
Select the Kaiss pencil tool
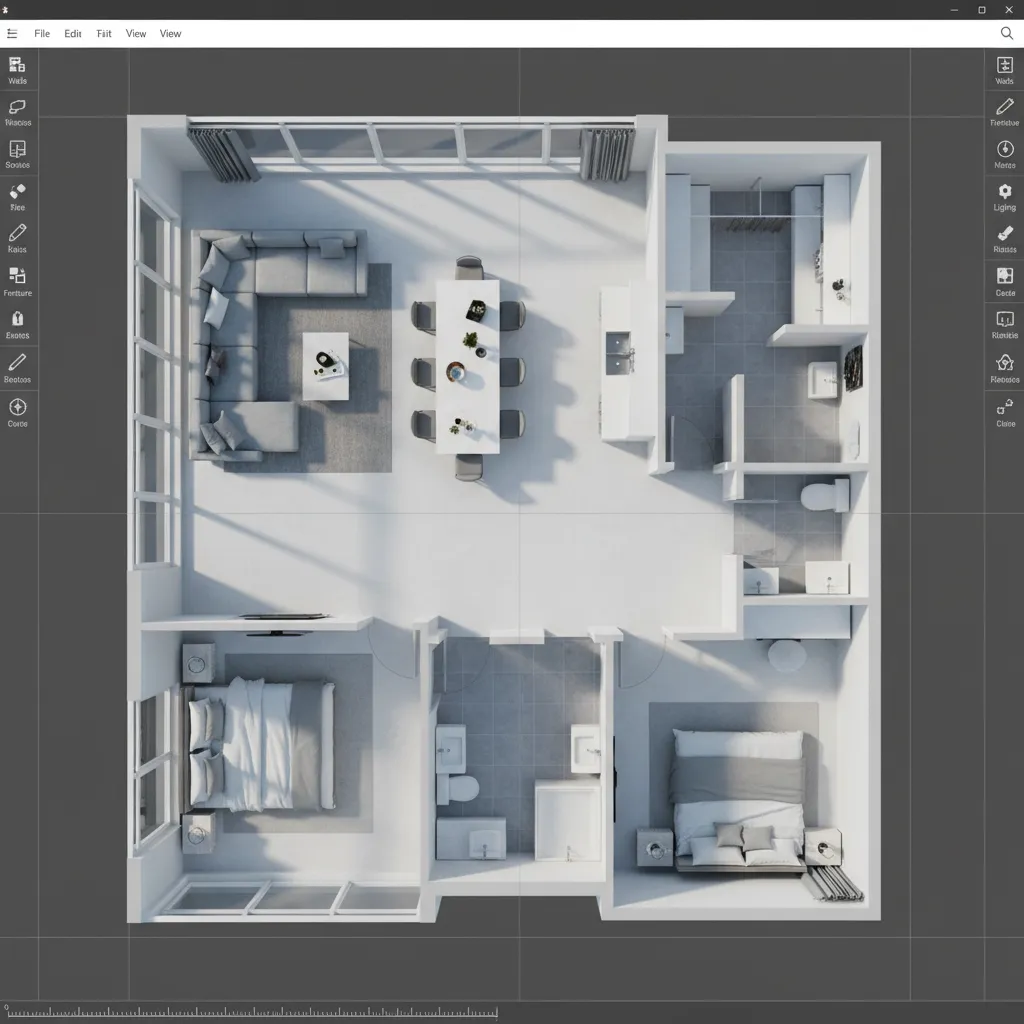pos(18,239)
